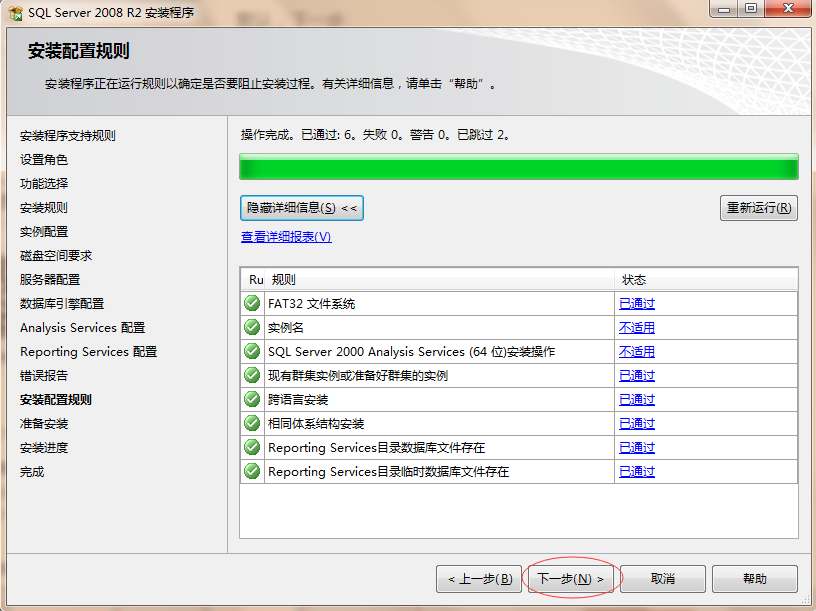Click the 取消 button
Viewport: 816px width, 611px height.
click(x=662, y=579)
